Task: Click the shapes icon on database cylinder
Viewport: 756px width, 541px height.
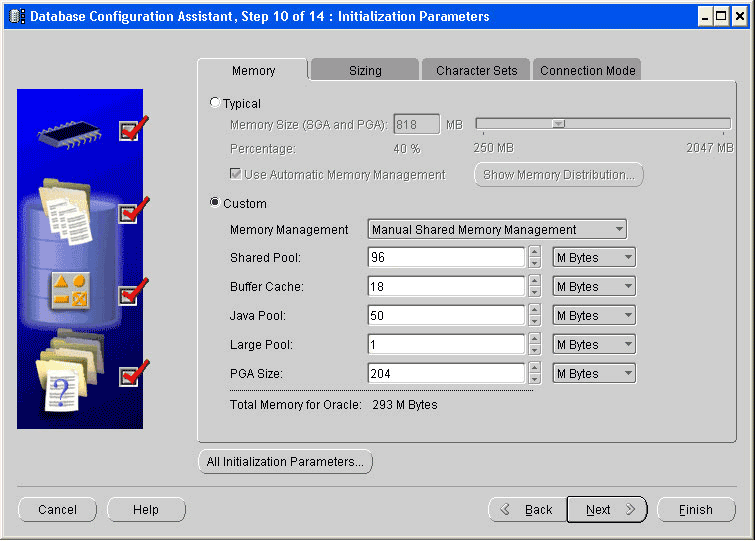Action: coord(70,290)
